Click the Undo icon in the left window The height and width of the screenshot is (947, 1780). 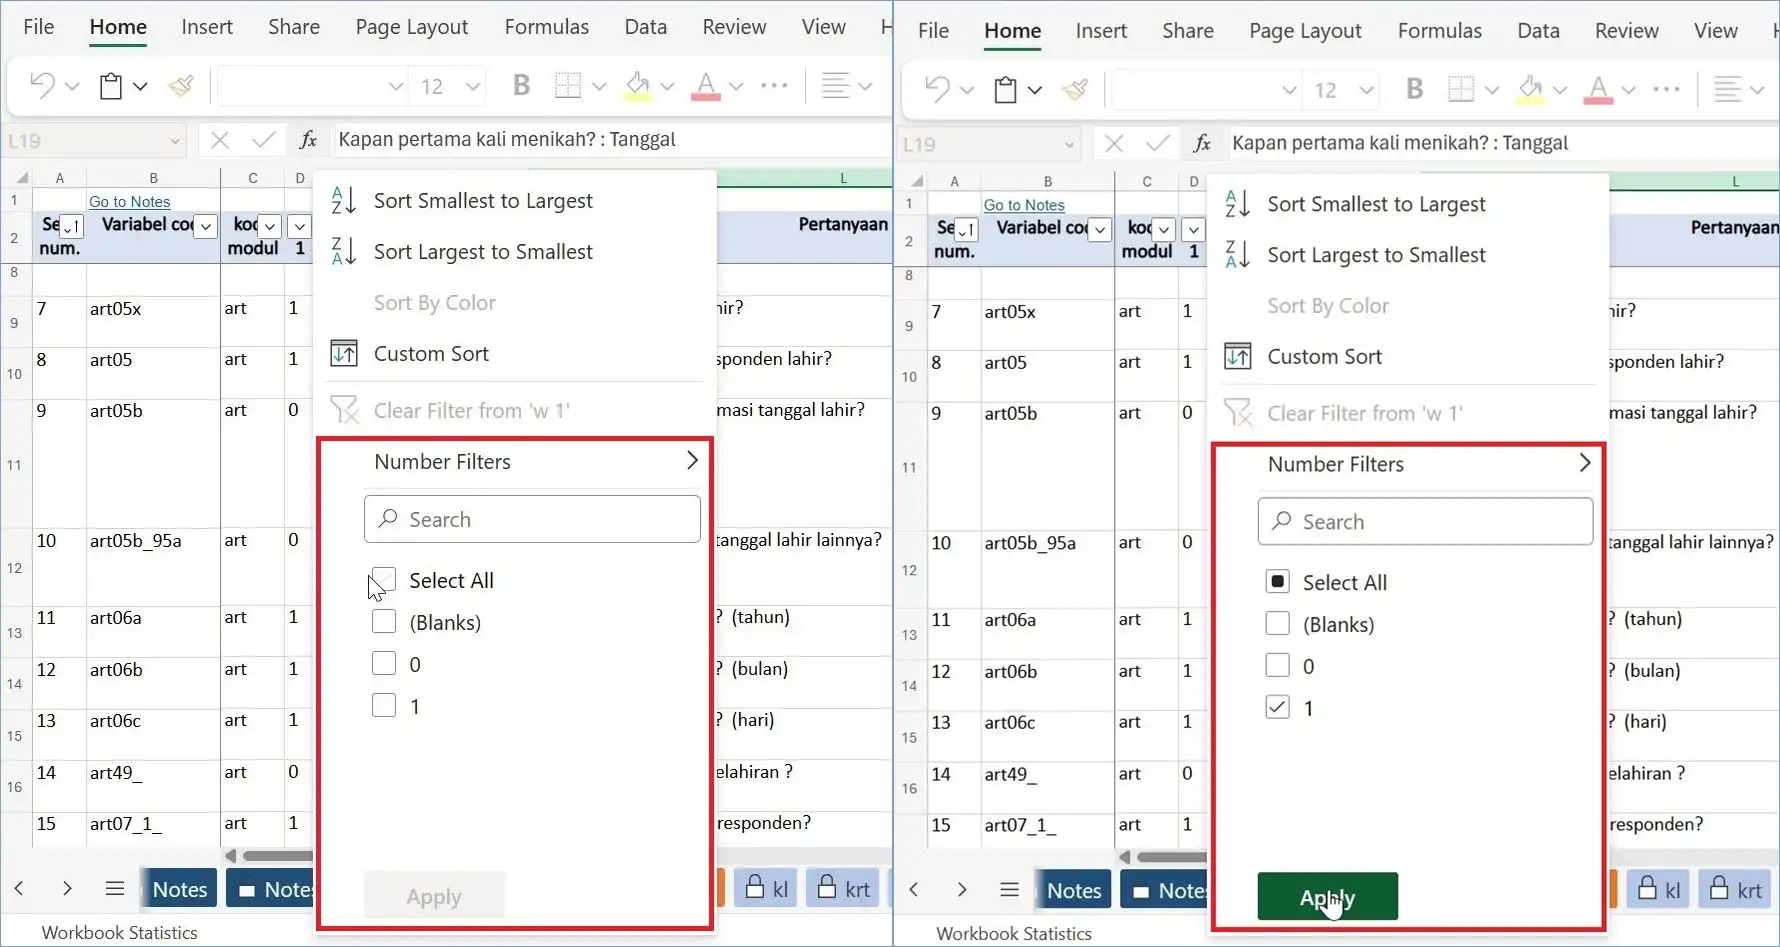[x=42, y=86]
